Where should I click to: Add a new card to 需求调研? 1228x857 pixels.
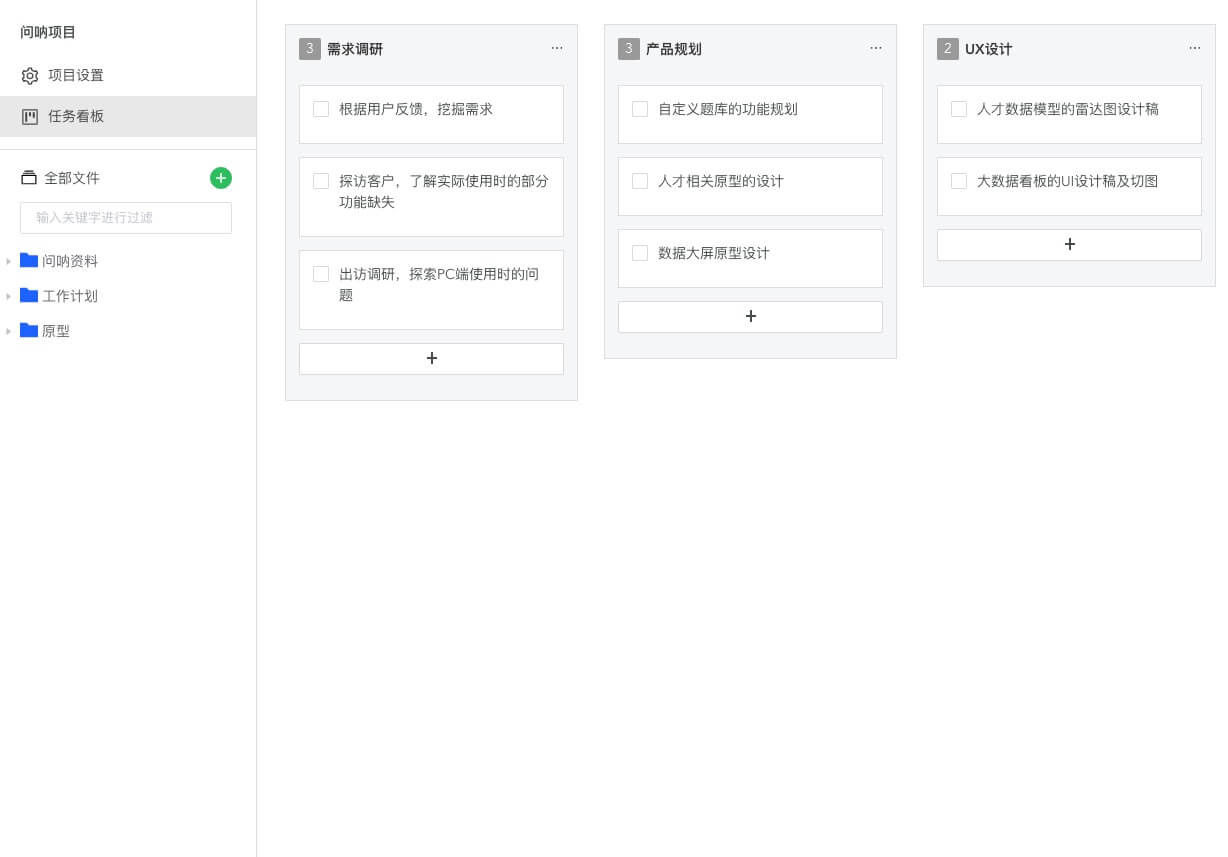point(431,359)
